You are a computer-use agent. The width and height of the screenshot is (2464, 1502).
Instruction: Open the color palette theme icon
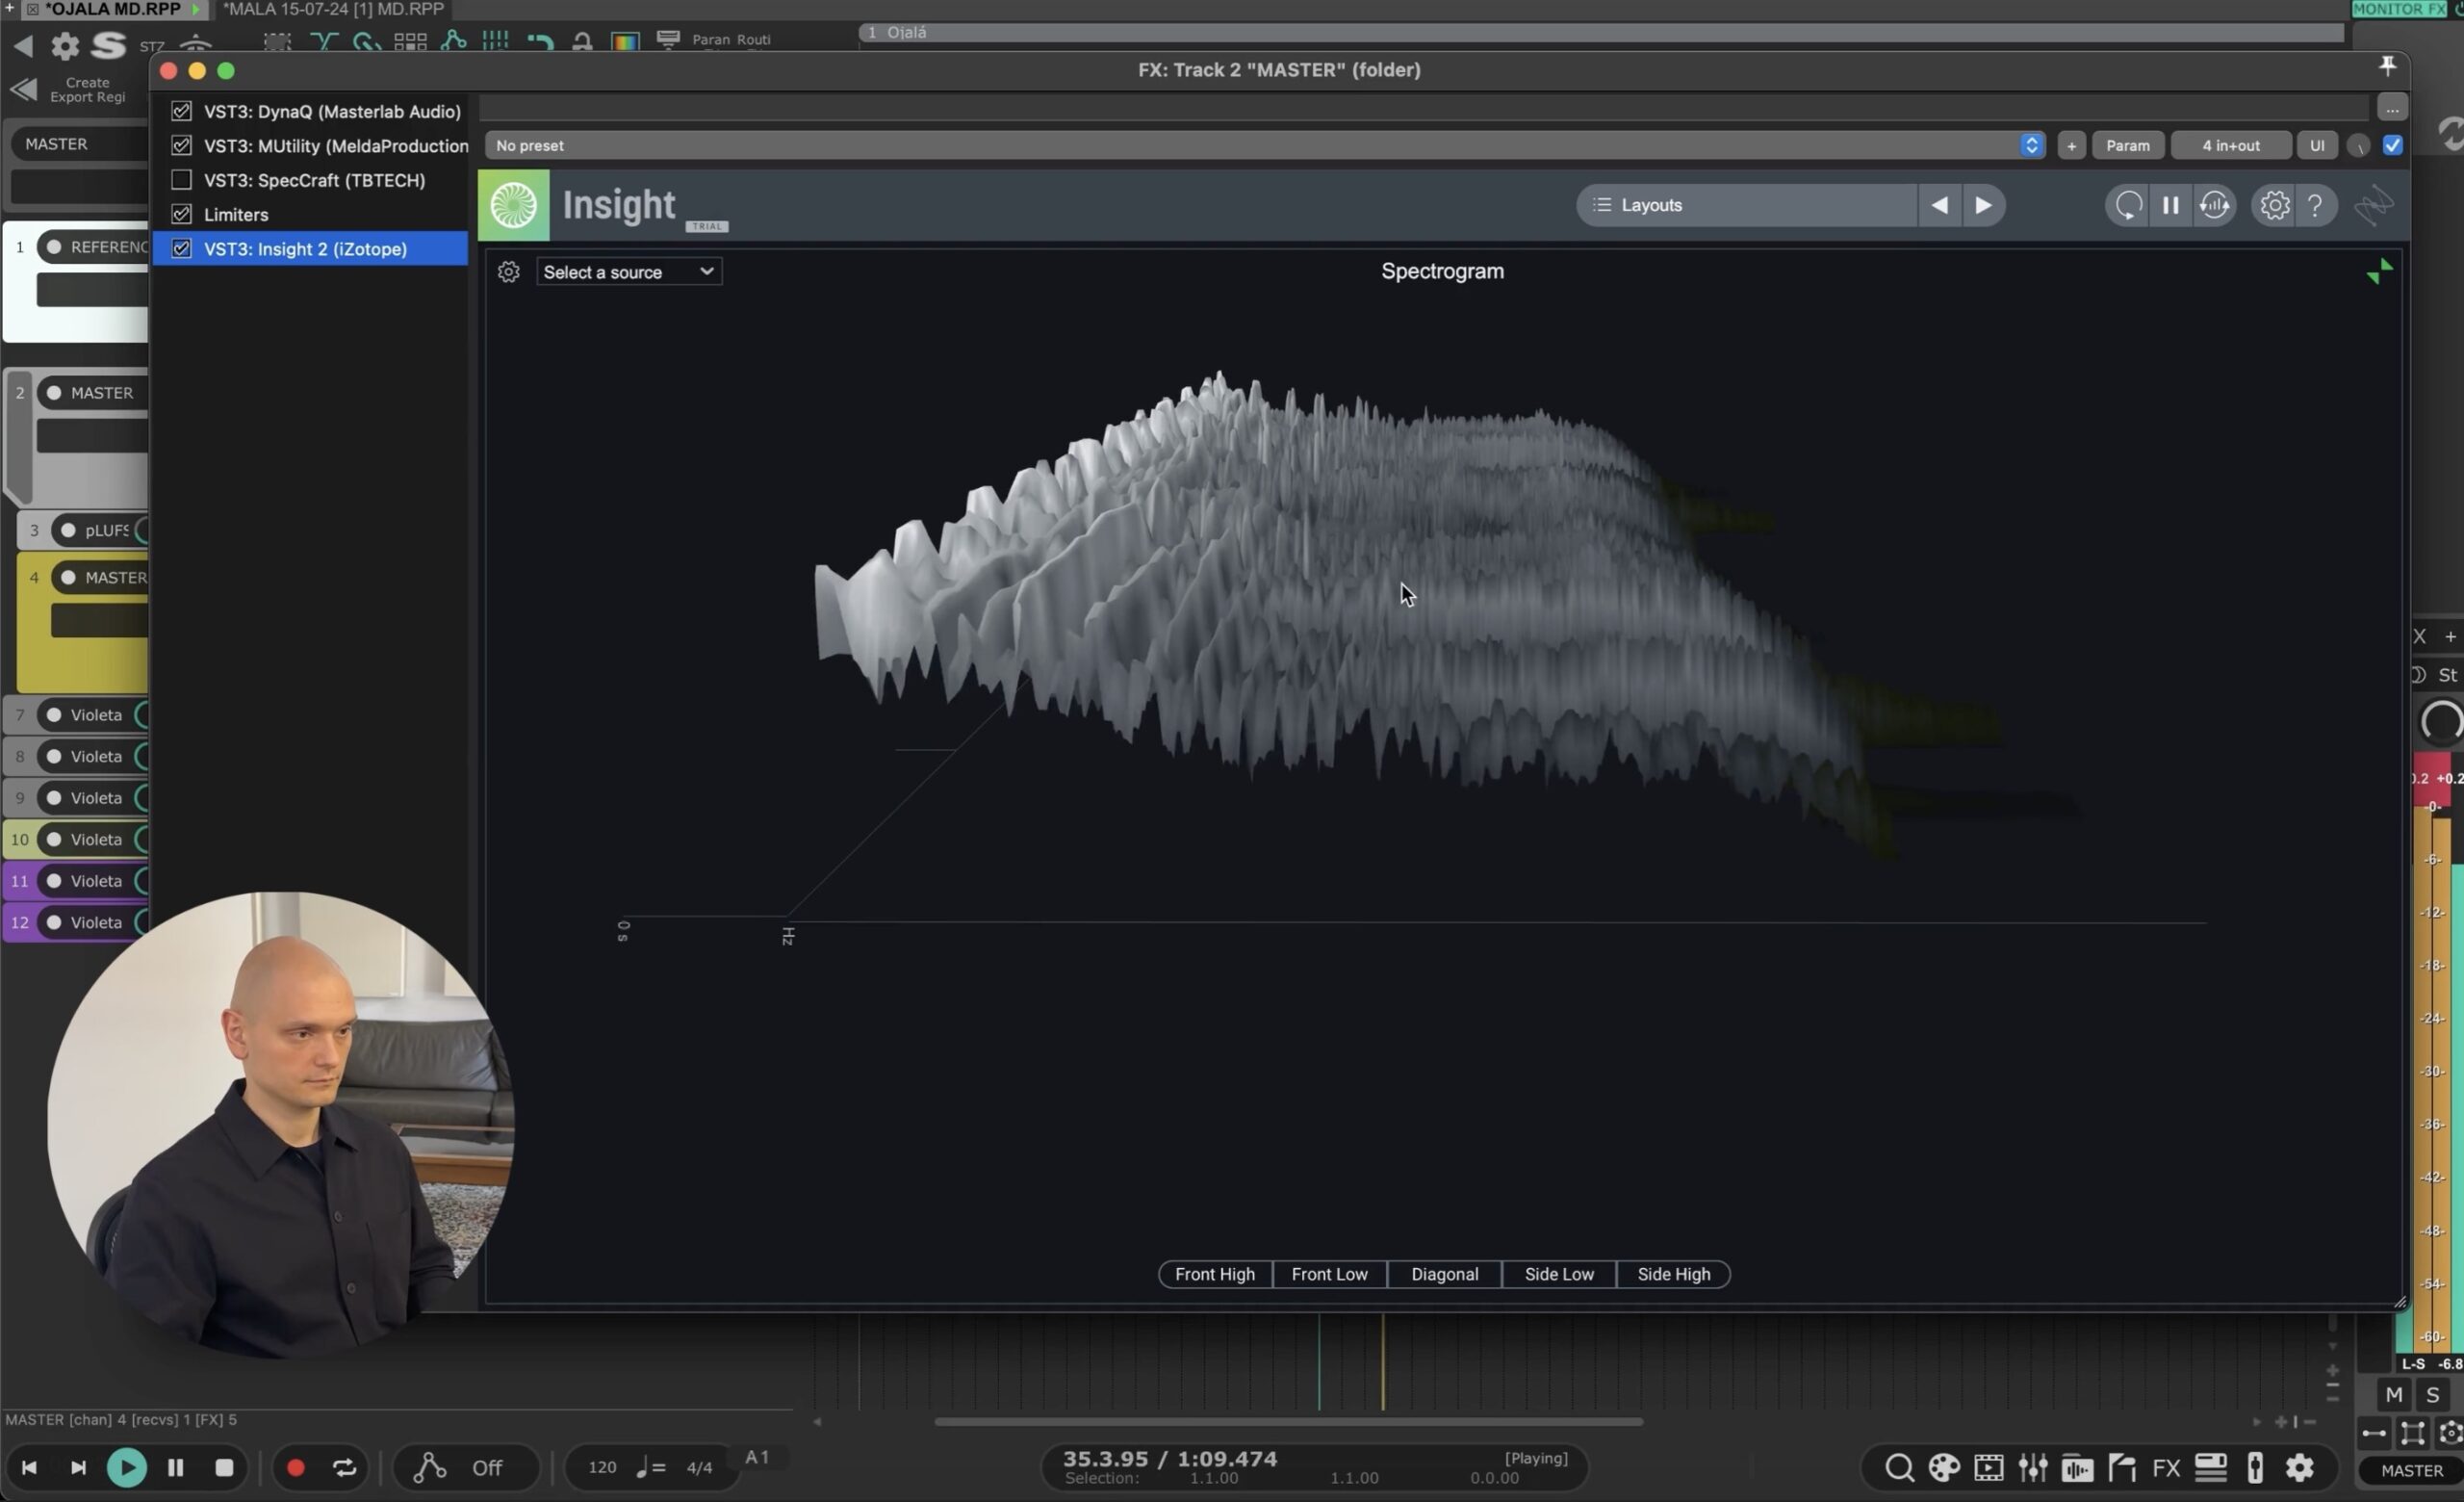(x=1944, y=1467)
